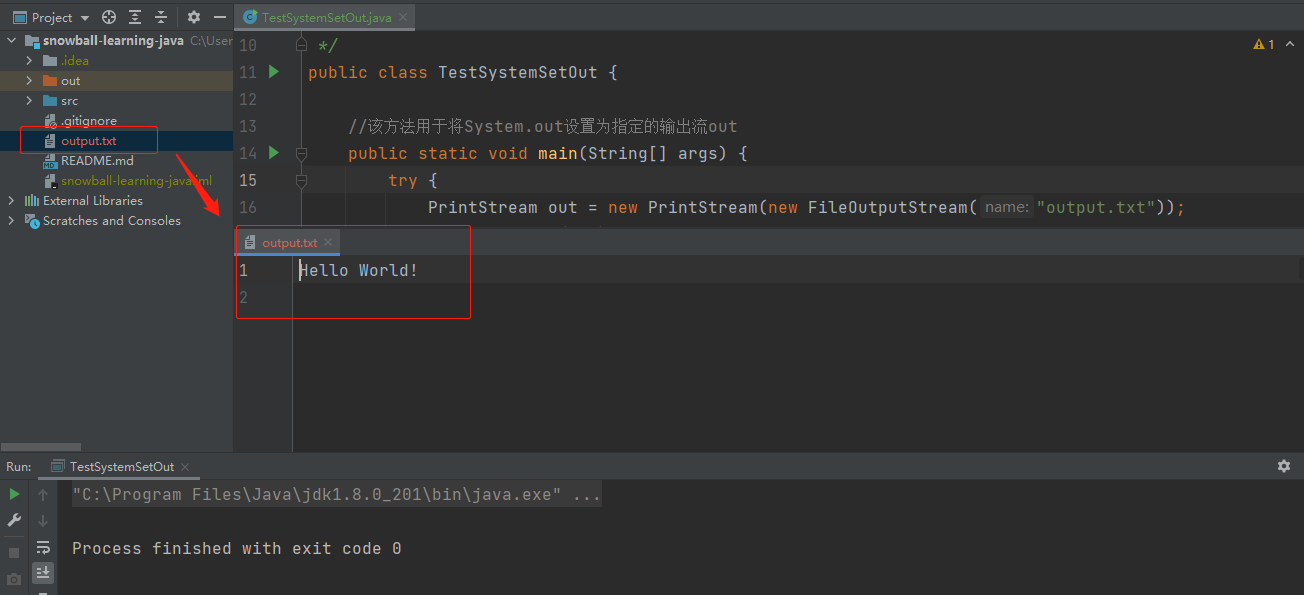Click run gutter icon beside main method

pyautogui.click(x=274, y=153)
